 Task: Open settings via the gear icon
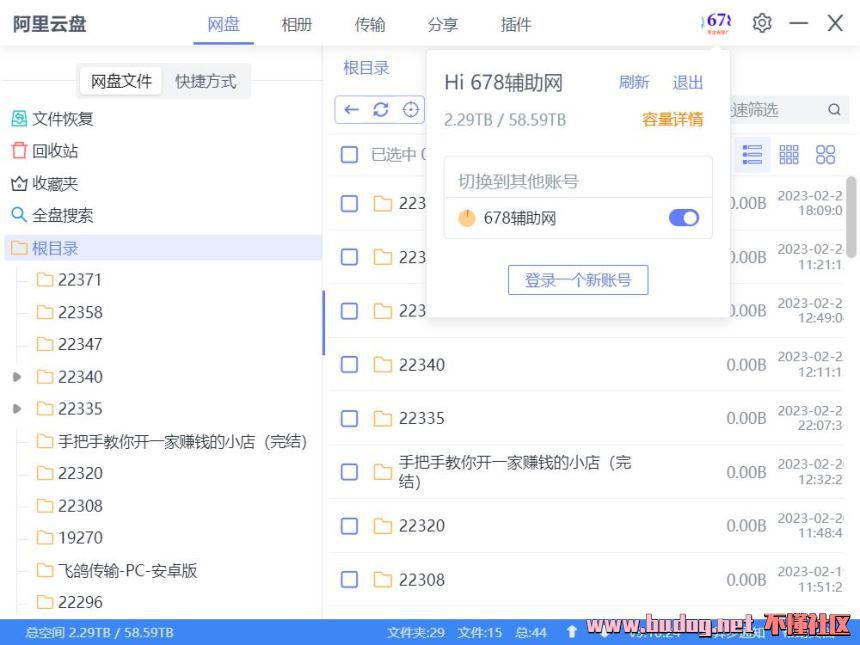[762, 23]
